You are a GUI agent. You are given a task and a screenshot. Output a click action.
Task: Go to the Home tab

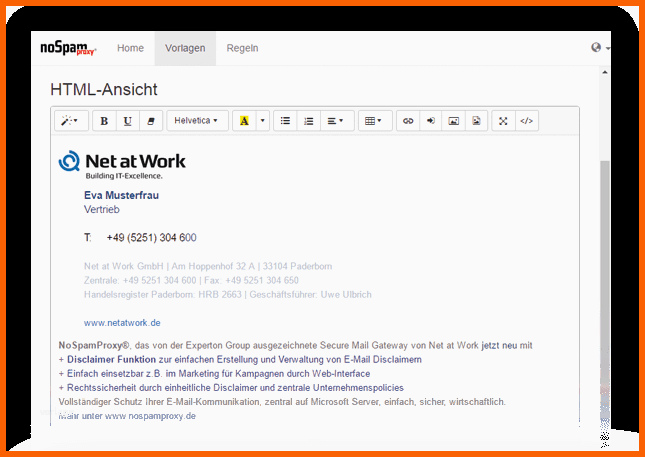[x=130, y=48]
